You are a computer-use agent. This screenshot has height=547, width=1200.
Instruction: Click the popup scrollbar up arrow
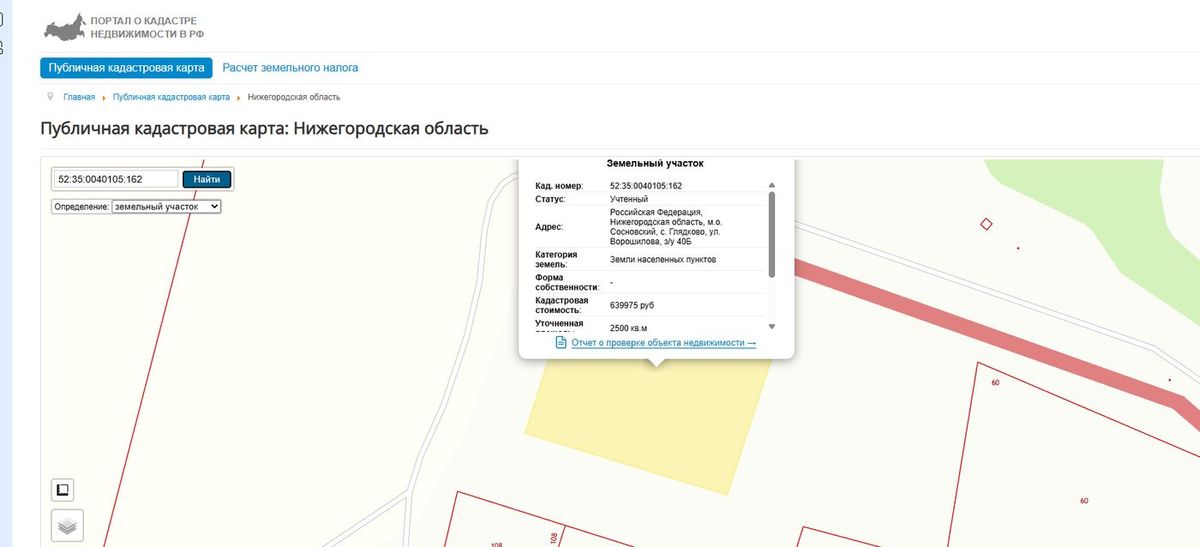(x=771, y=185)
